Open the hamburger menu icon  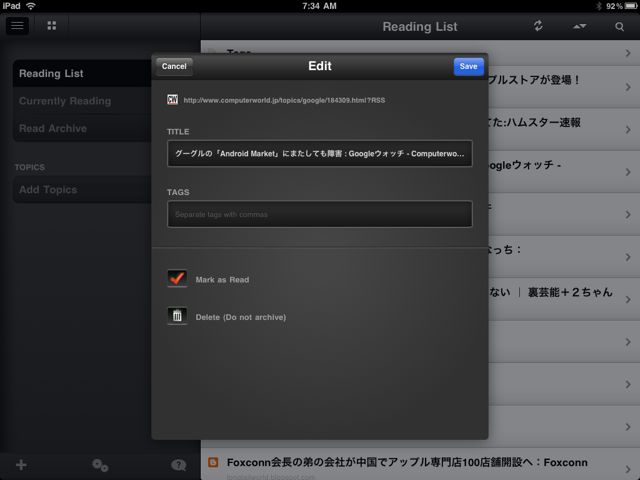(17, 26)
